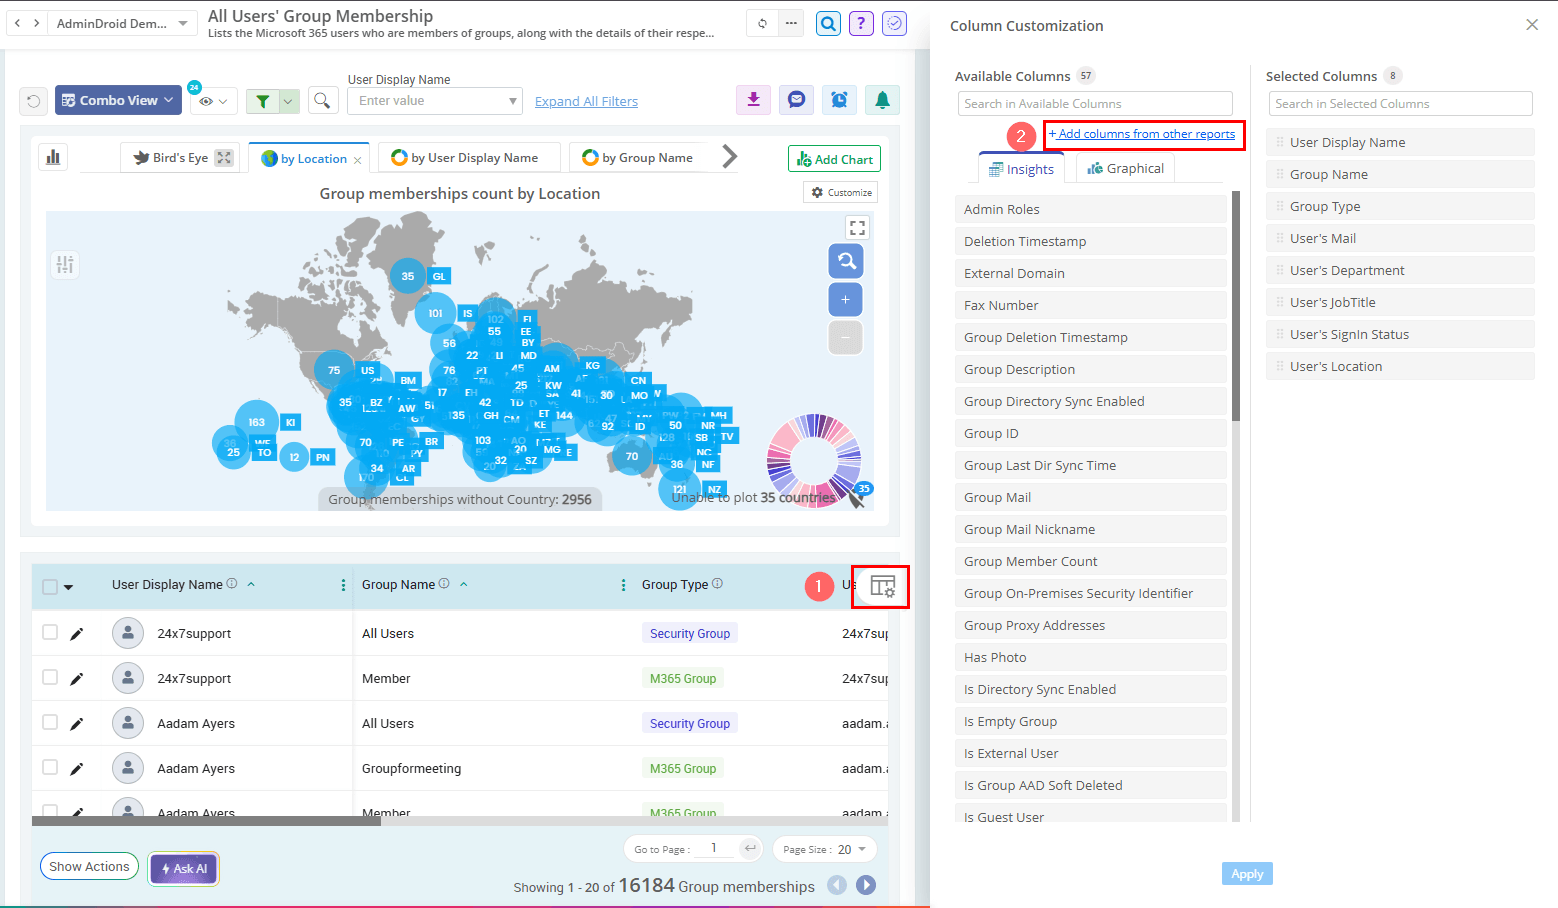Image resolution: width=1558 pixels, height=908 pixels.
Task: Open the alarm schedule icon
Action: pyautogui.click(x=839, y=100)
